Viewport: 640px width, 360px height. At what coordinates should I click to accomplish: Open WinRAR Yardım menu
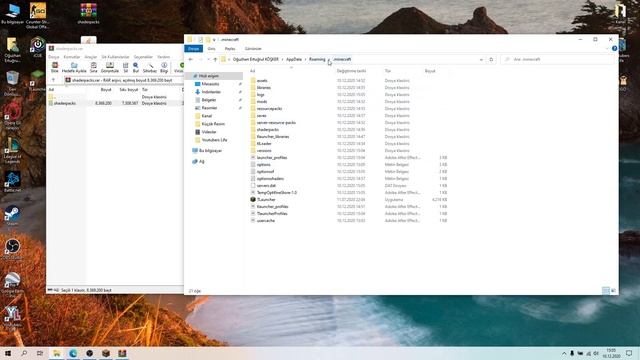click(164, 57)
